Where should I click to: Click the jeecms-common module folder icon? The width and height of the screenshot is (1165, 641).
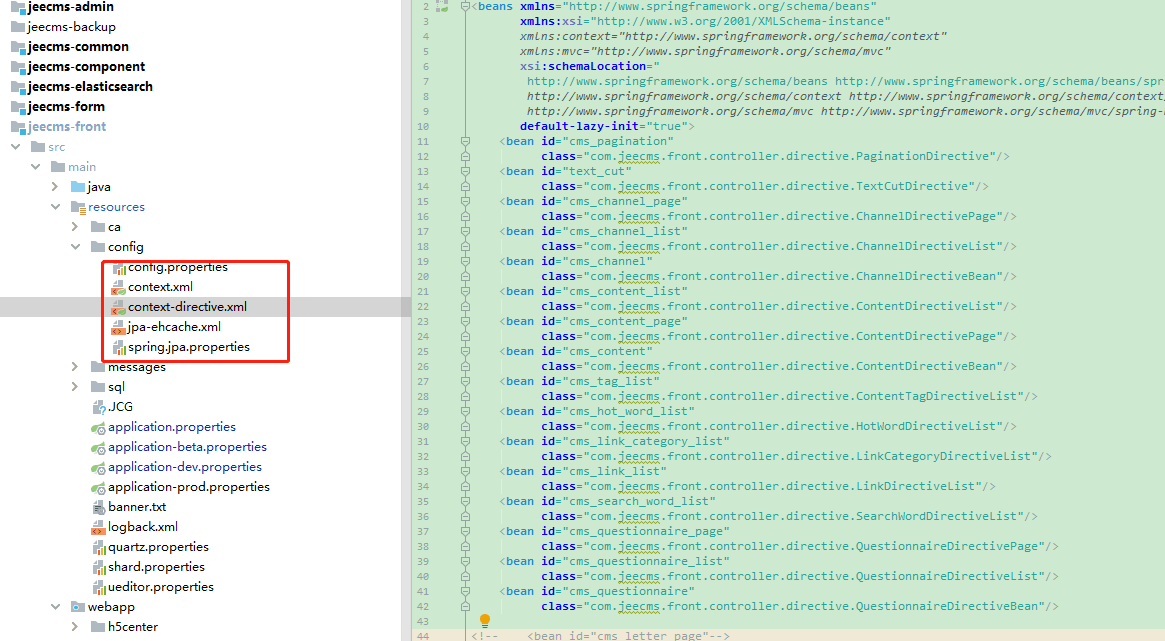point(19,47)
